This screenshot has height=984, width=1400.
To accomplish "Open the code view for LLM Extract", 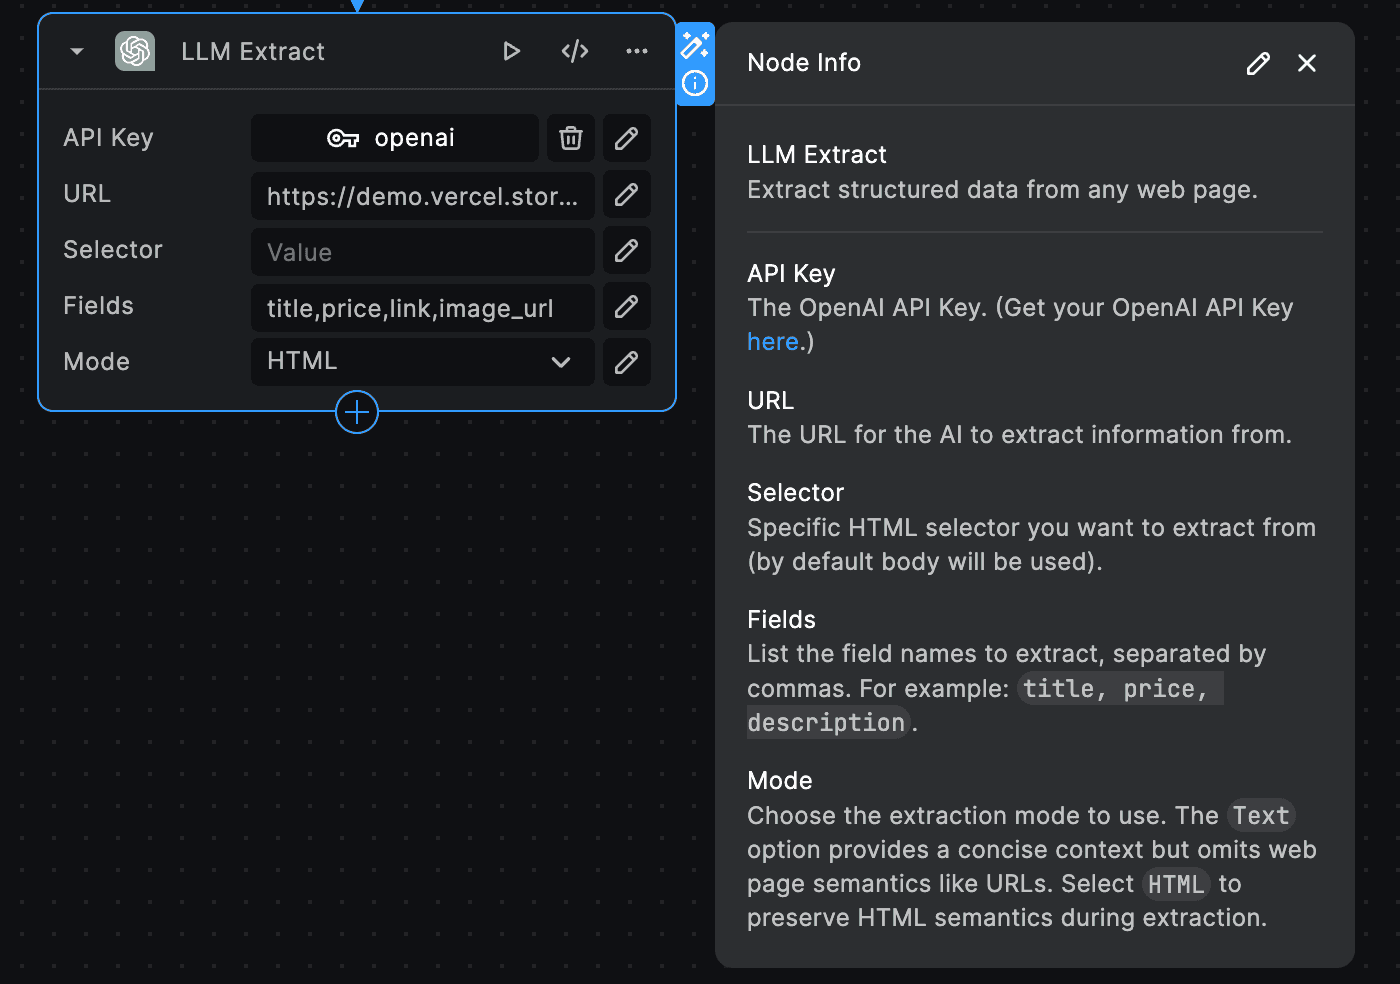I will [x=574, y=51].
